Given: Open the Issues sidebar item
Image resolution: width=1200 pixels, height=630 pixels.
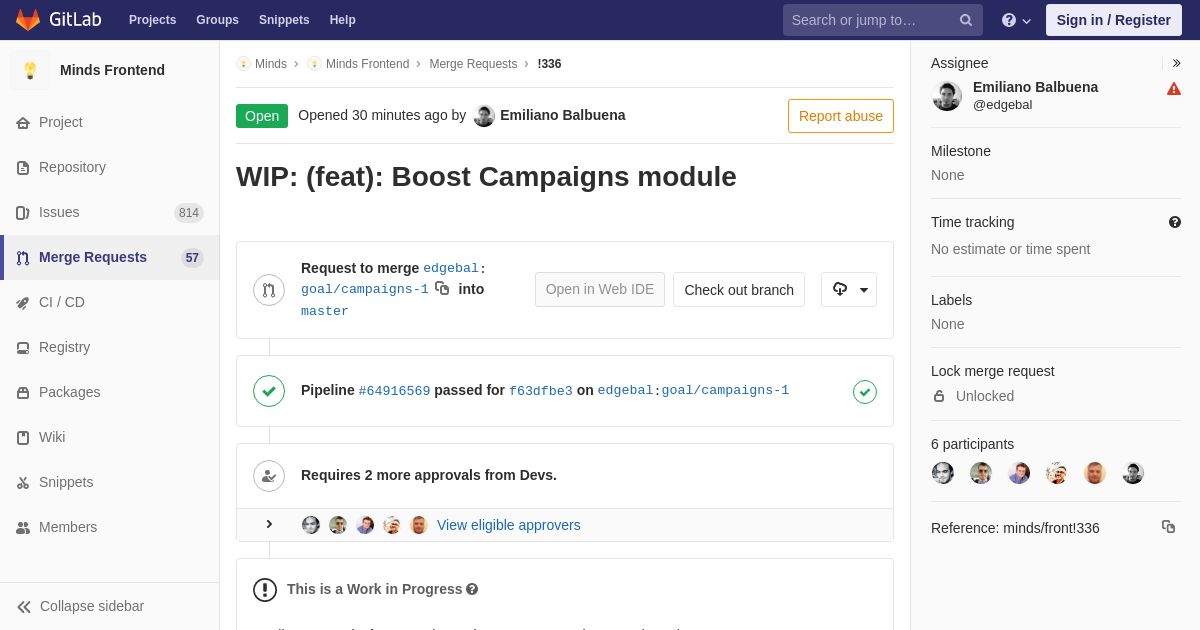Looking at the screenshot, I should click(110, 212).
